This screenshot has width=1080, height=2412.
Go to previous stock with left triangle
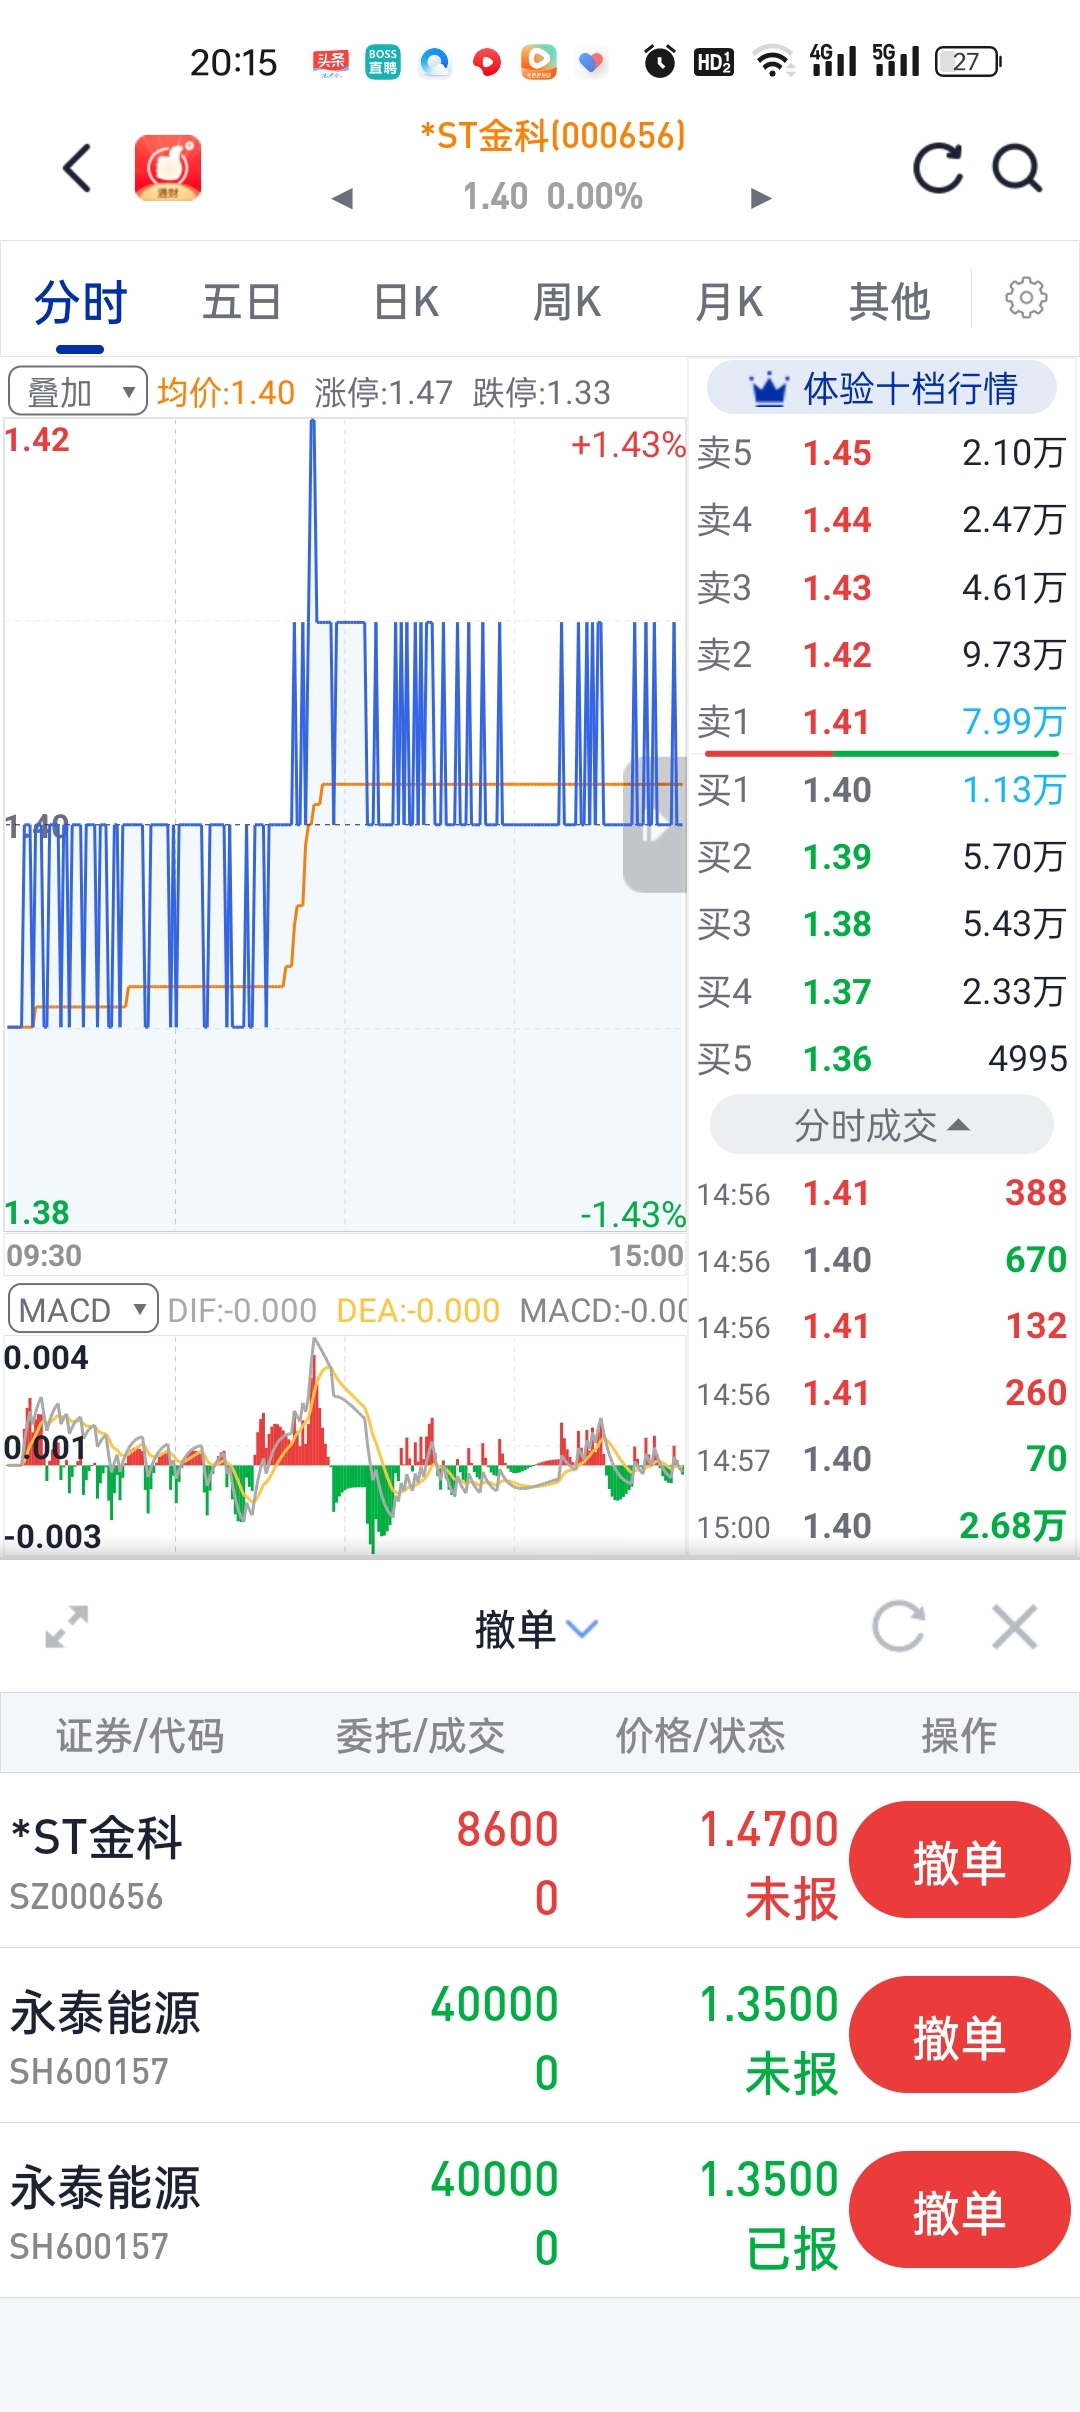point(343,198)
